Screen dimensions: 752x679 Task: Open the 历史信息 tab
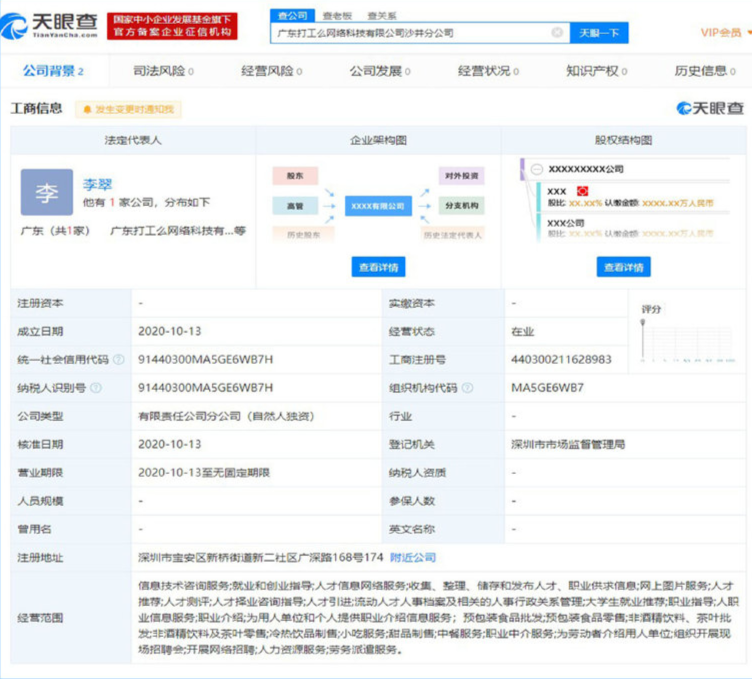coord(705,71)
